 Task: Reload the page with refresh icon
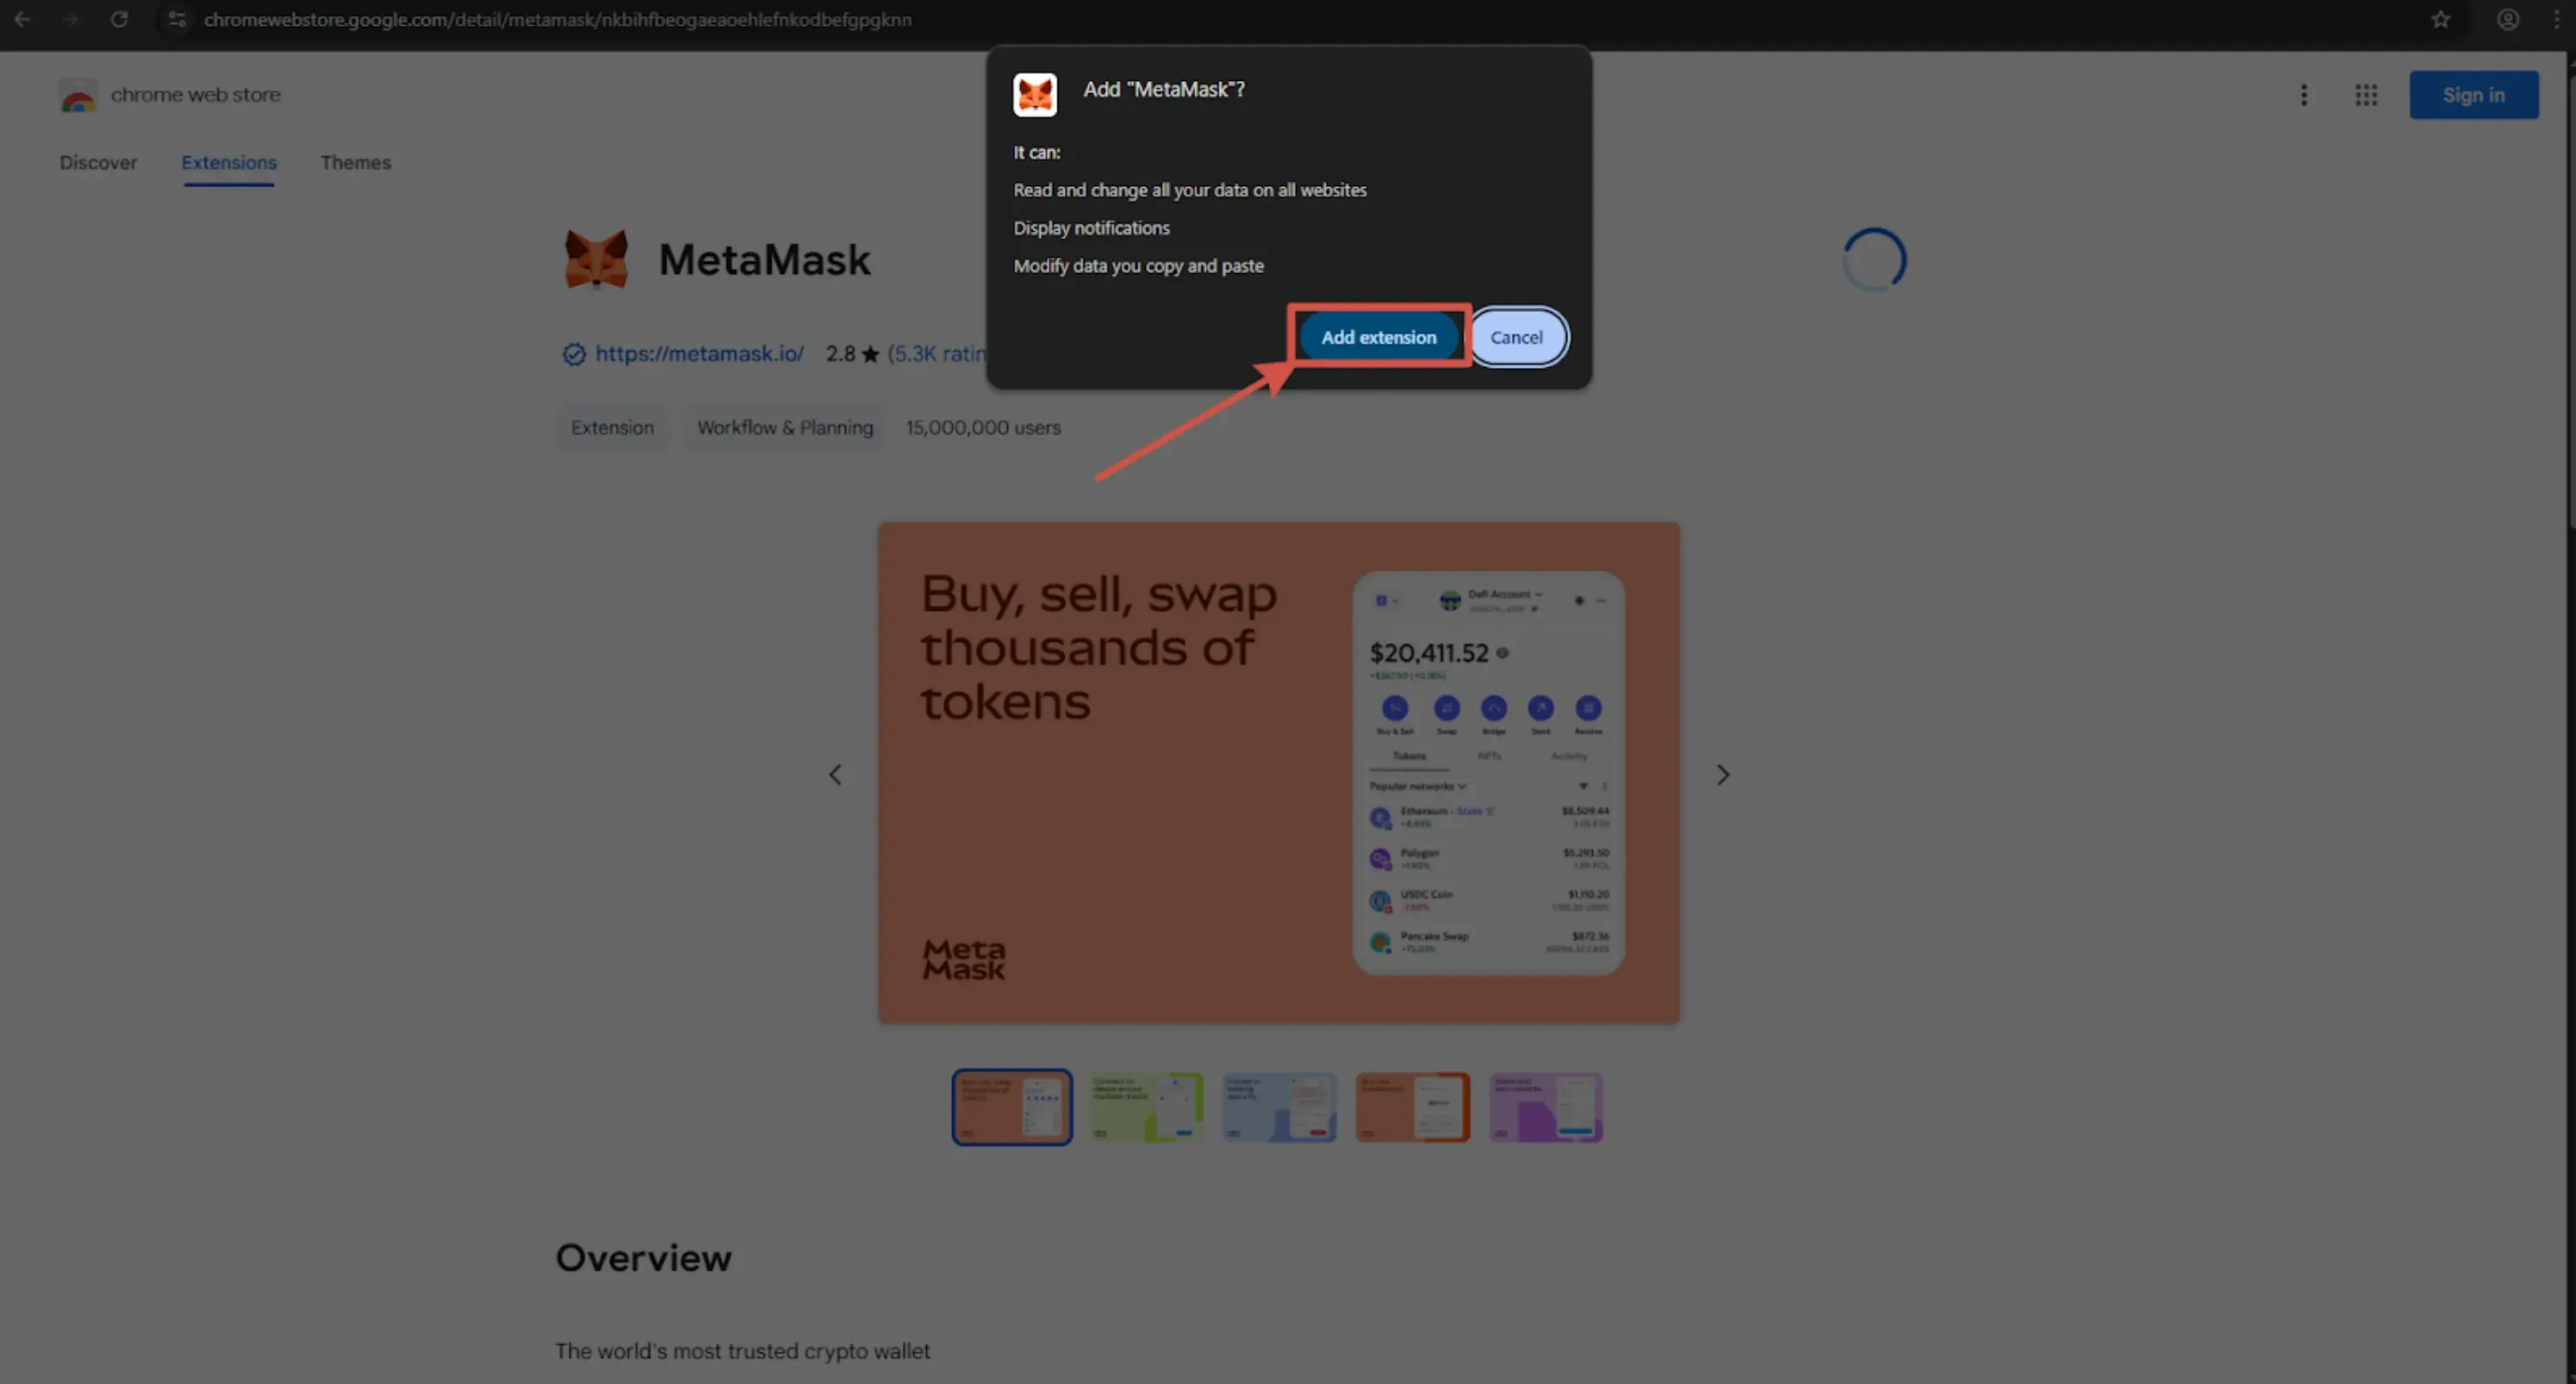(119, 19)
